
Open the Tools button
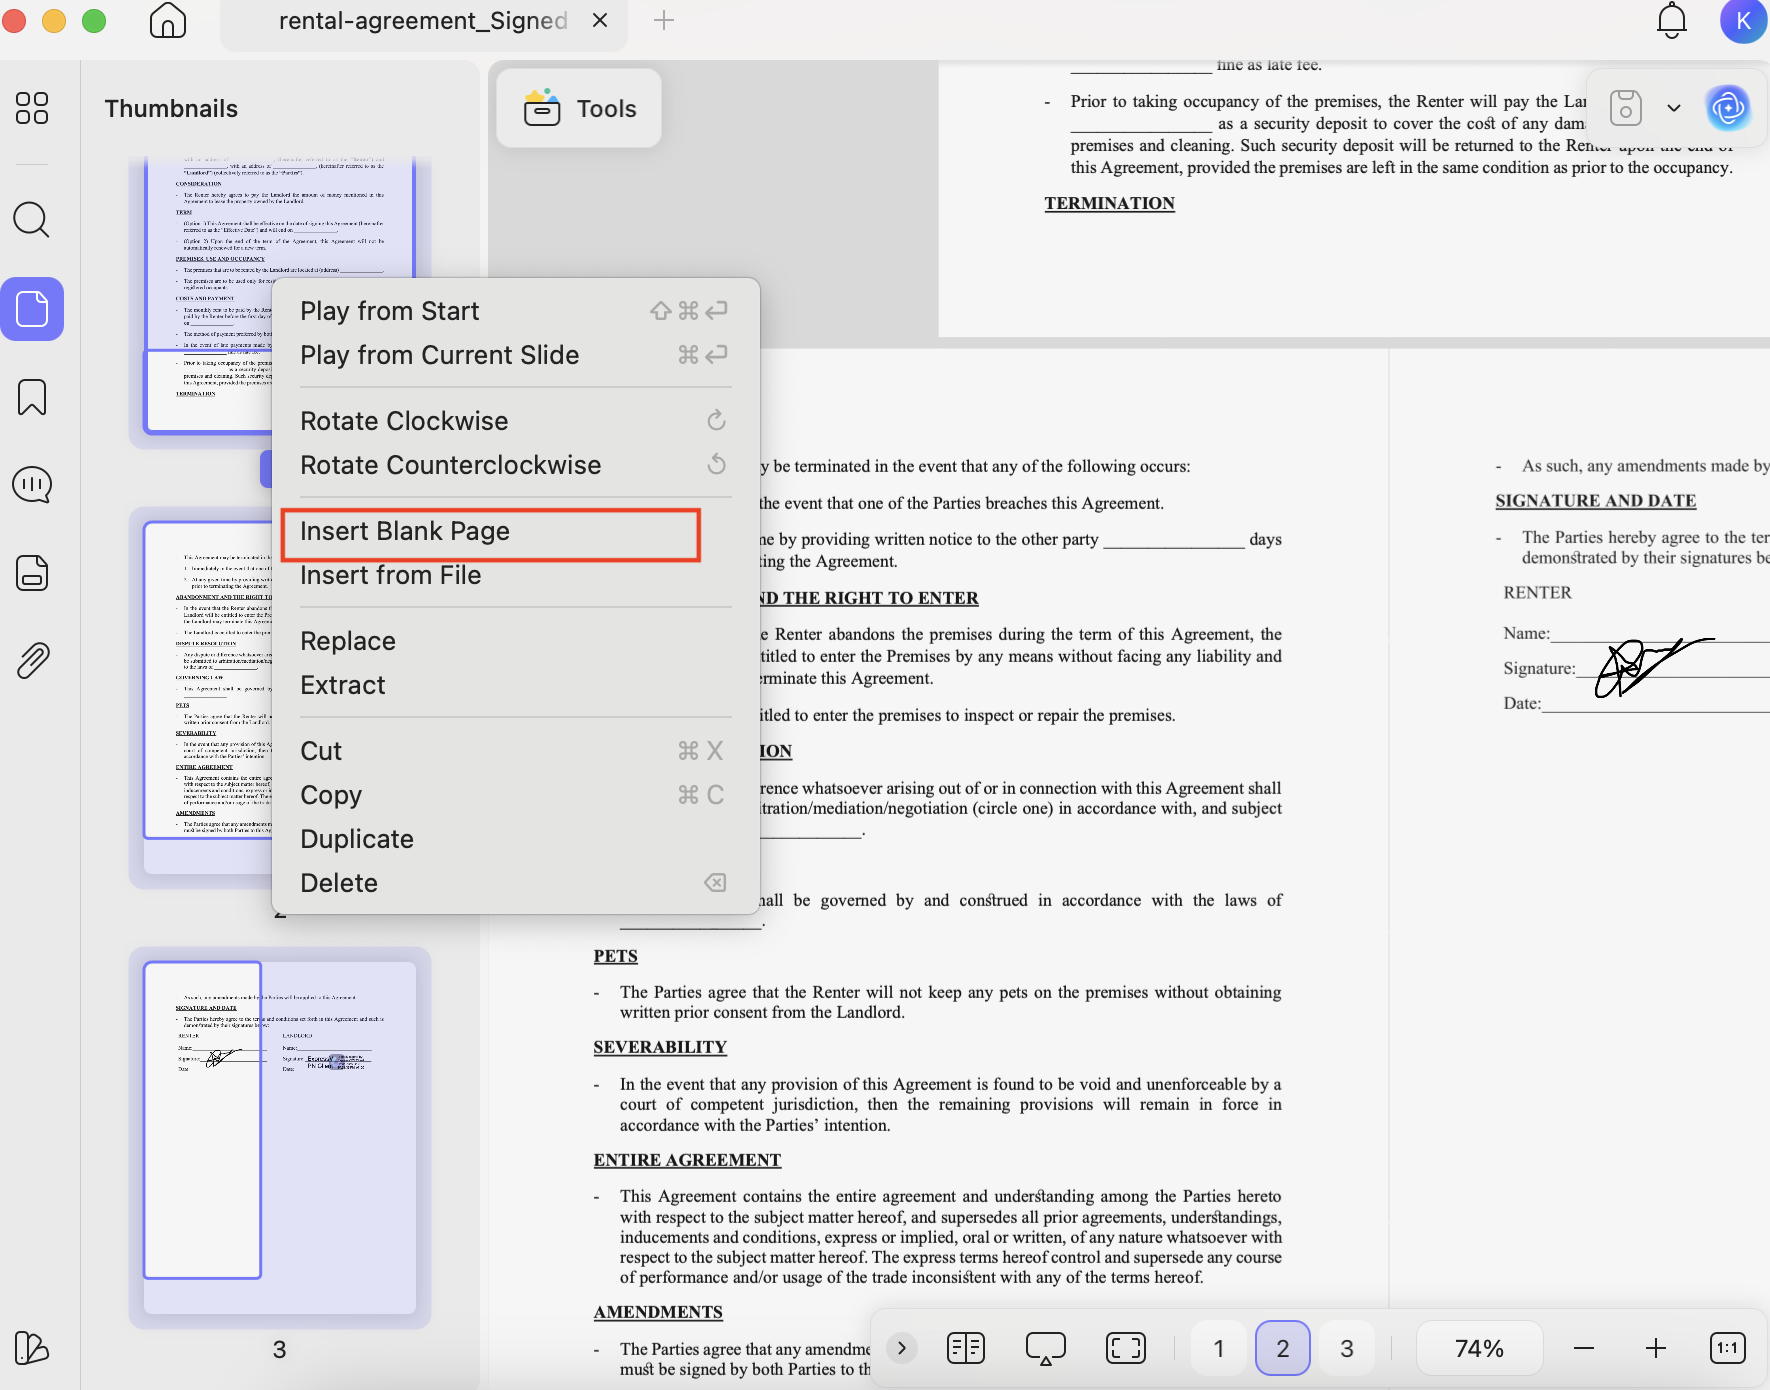(579, 109)
